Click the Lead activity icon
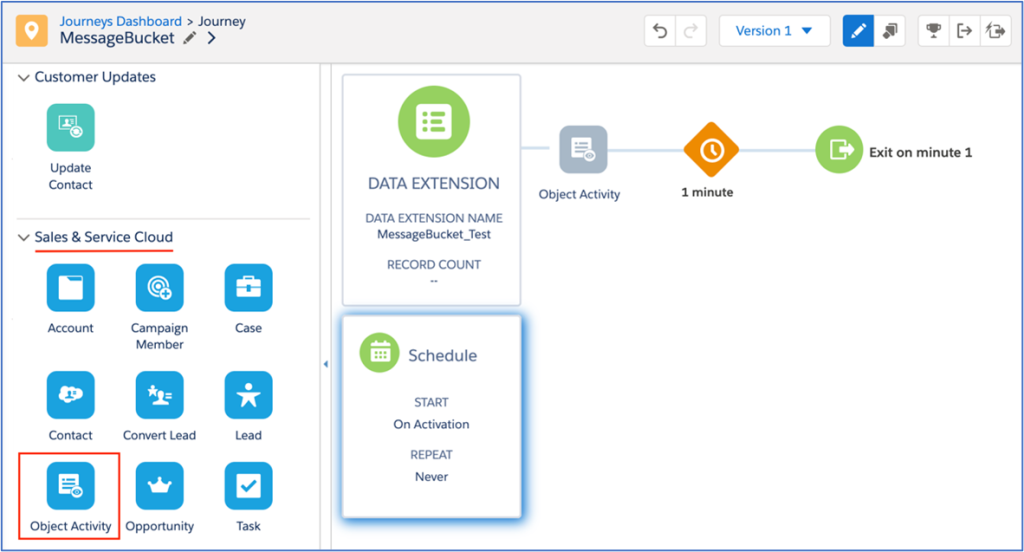The height and width of the screenshot is (552, 1024). [x=248, y=395]
